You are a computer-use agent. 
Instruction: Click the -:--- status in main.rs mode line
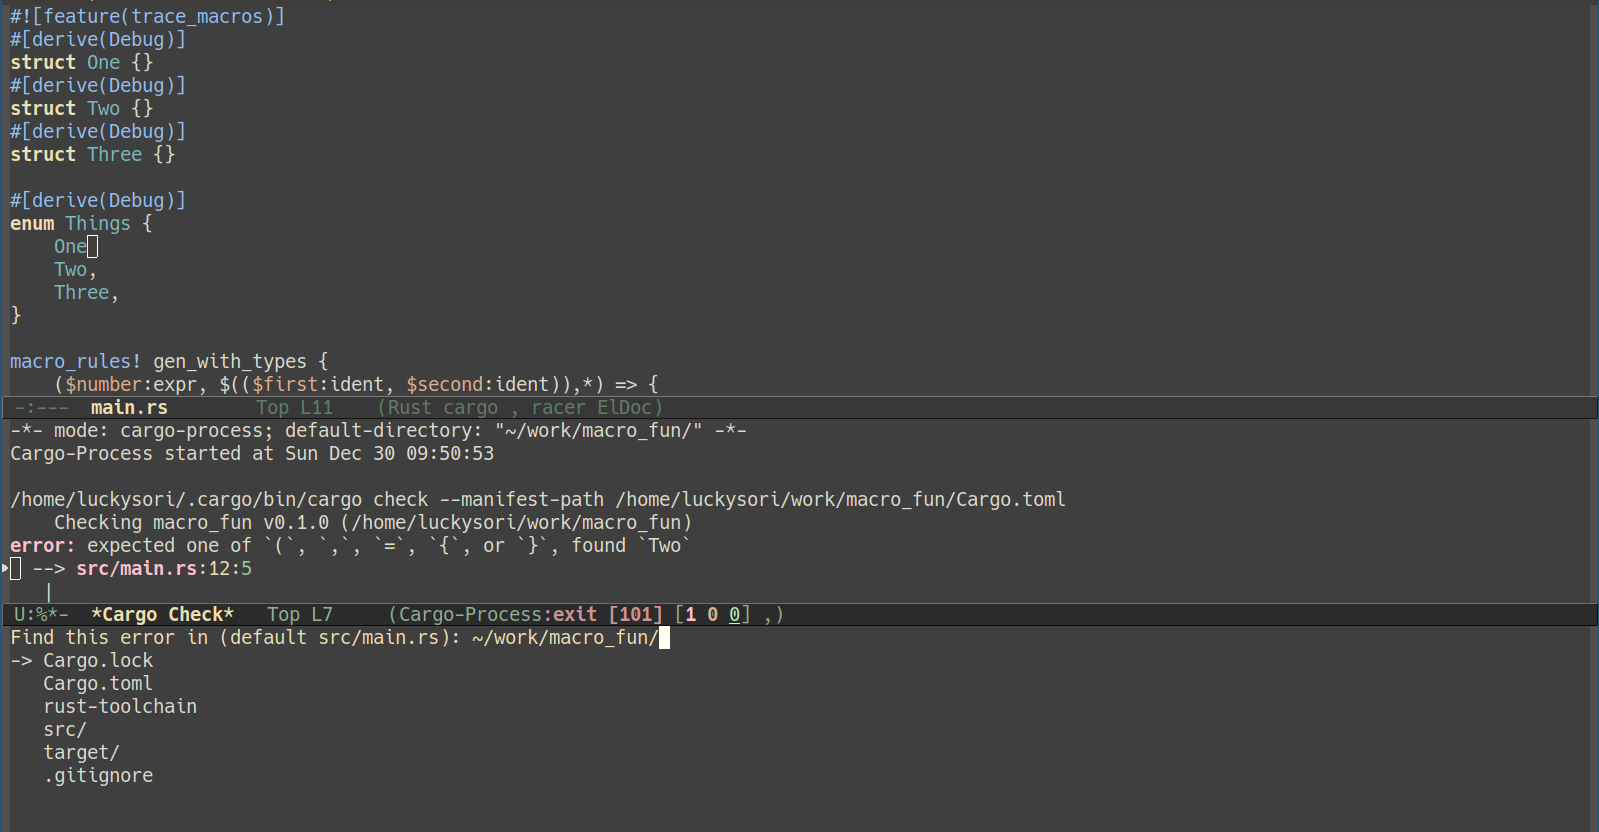41,408
